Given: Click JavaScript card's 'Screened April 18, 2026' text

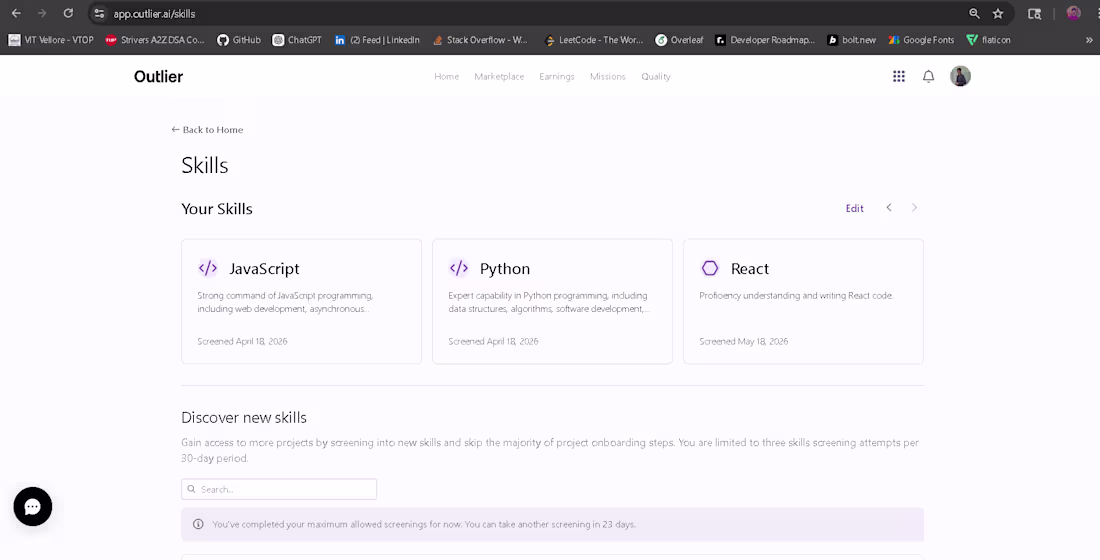Looking at the screenshot, I should 242,342.
